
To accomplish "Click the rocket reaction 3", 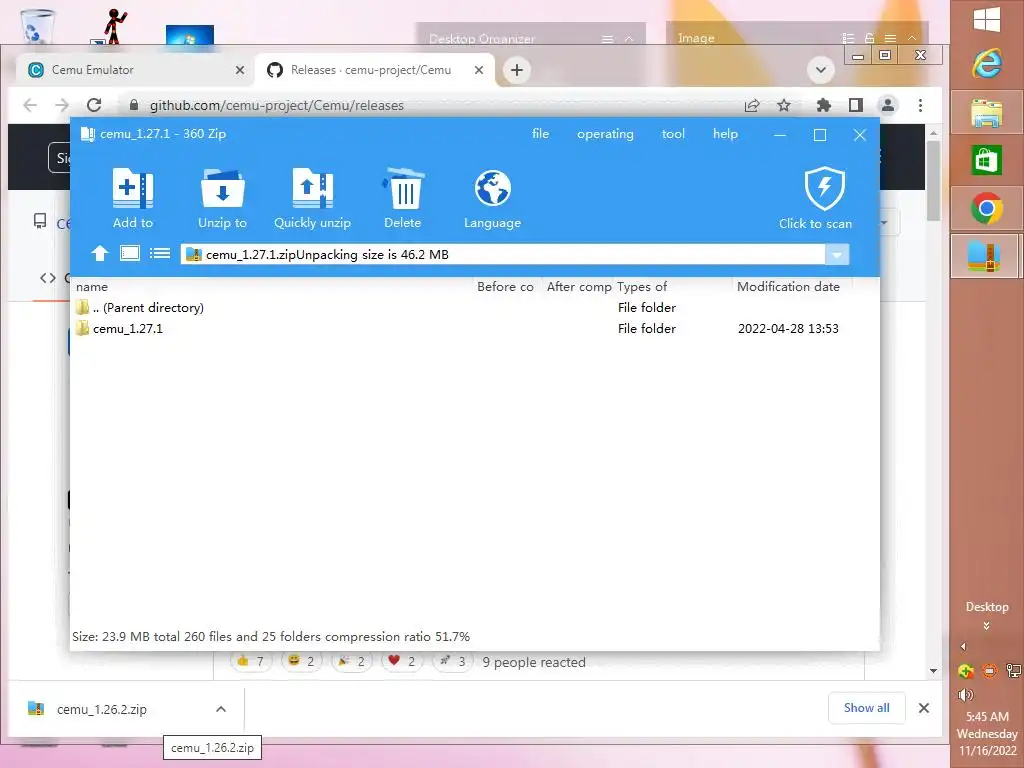I will tap(452, 662).
